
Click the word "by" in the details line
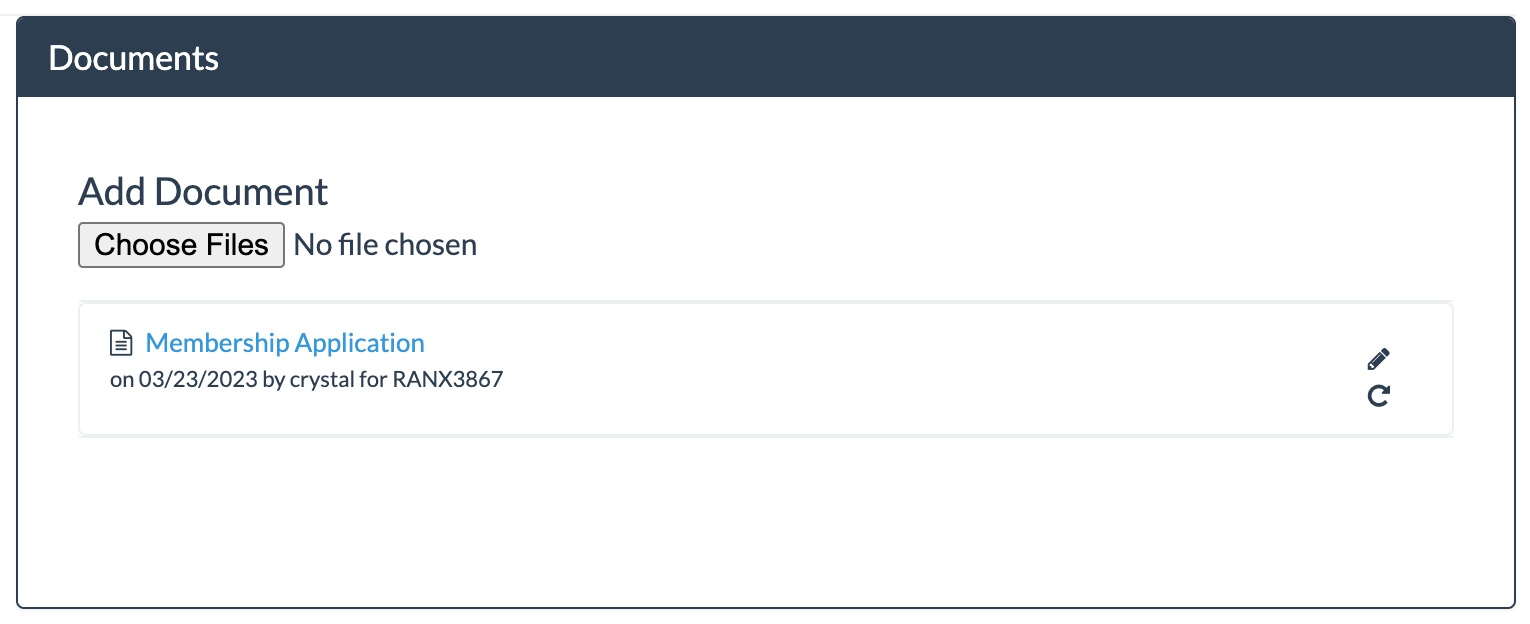pos(273,380)
